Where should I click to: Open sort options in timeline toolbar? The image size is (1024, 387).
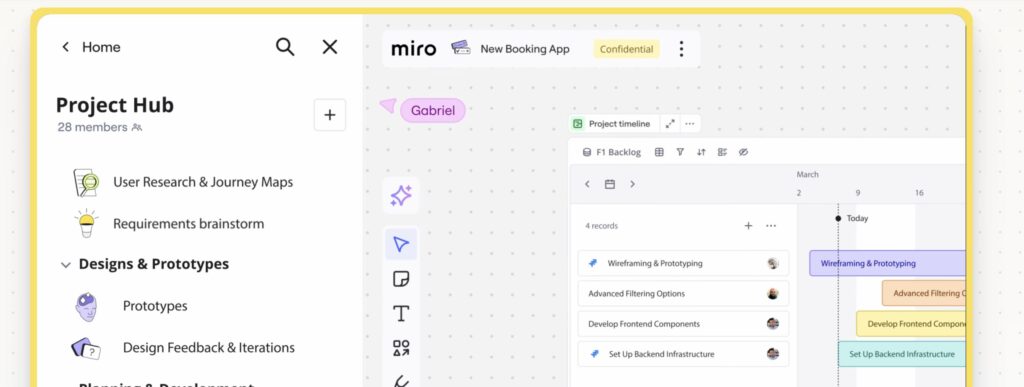click(701, 152)
